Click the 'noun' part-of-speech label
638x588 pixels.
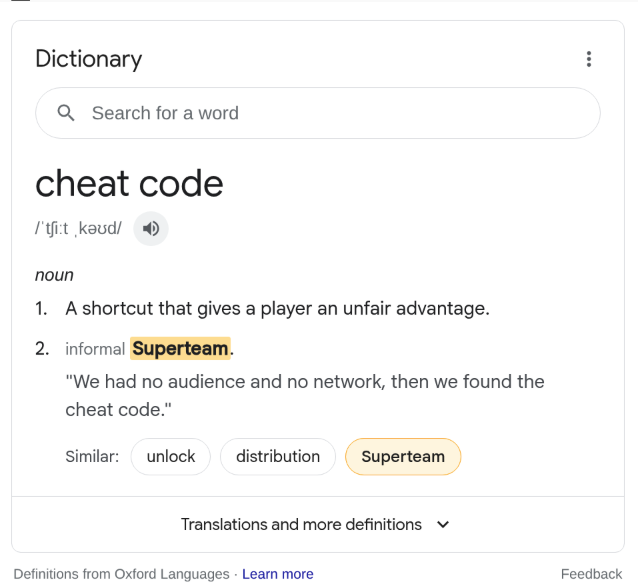(x=54, y=275)
